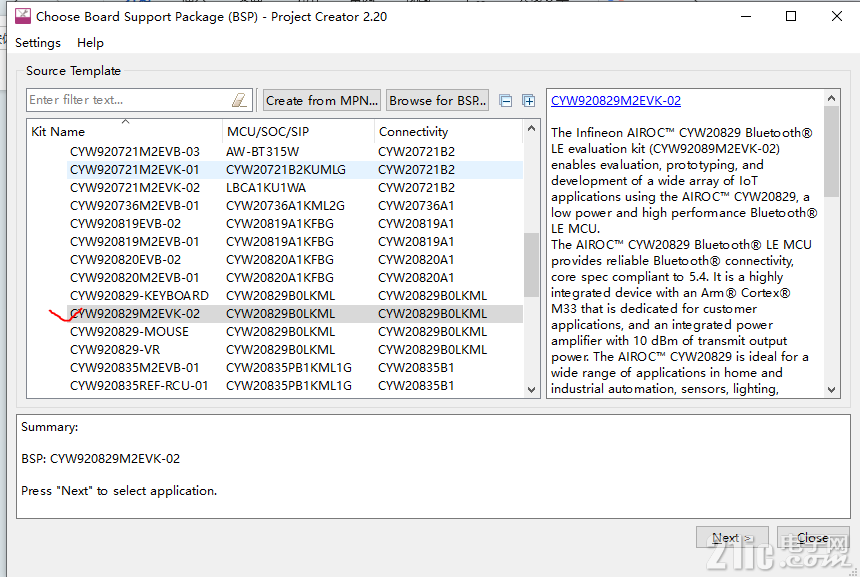Maximize the Project Creator window
This screenshot has height=577, width=860.
point(791,16)
